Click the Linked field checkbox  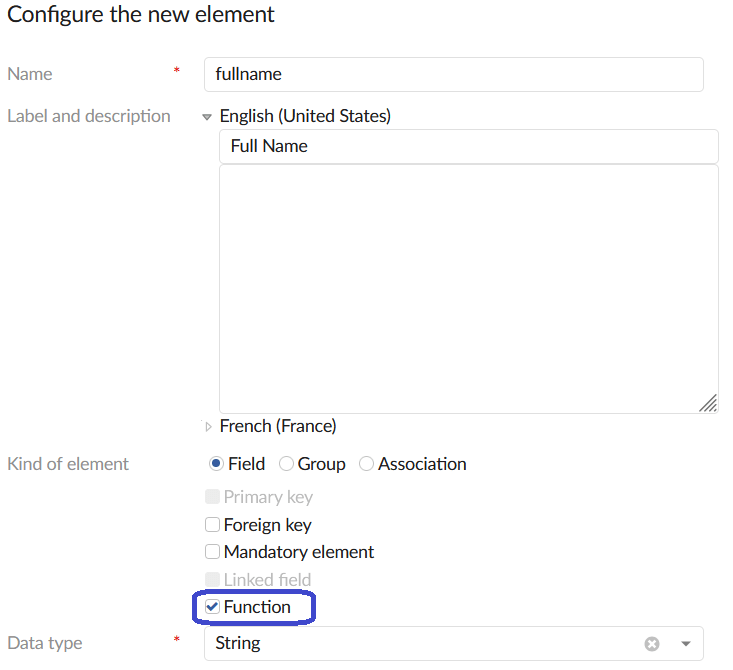pos(212,580)
